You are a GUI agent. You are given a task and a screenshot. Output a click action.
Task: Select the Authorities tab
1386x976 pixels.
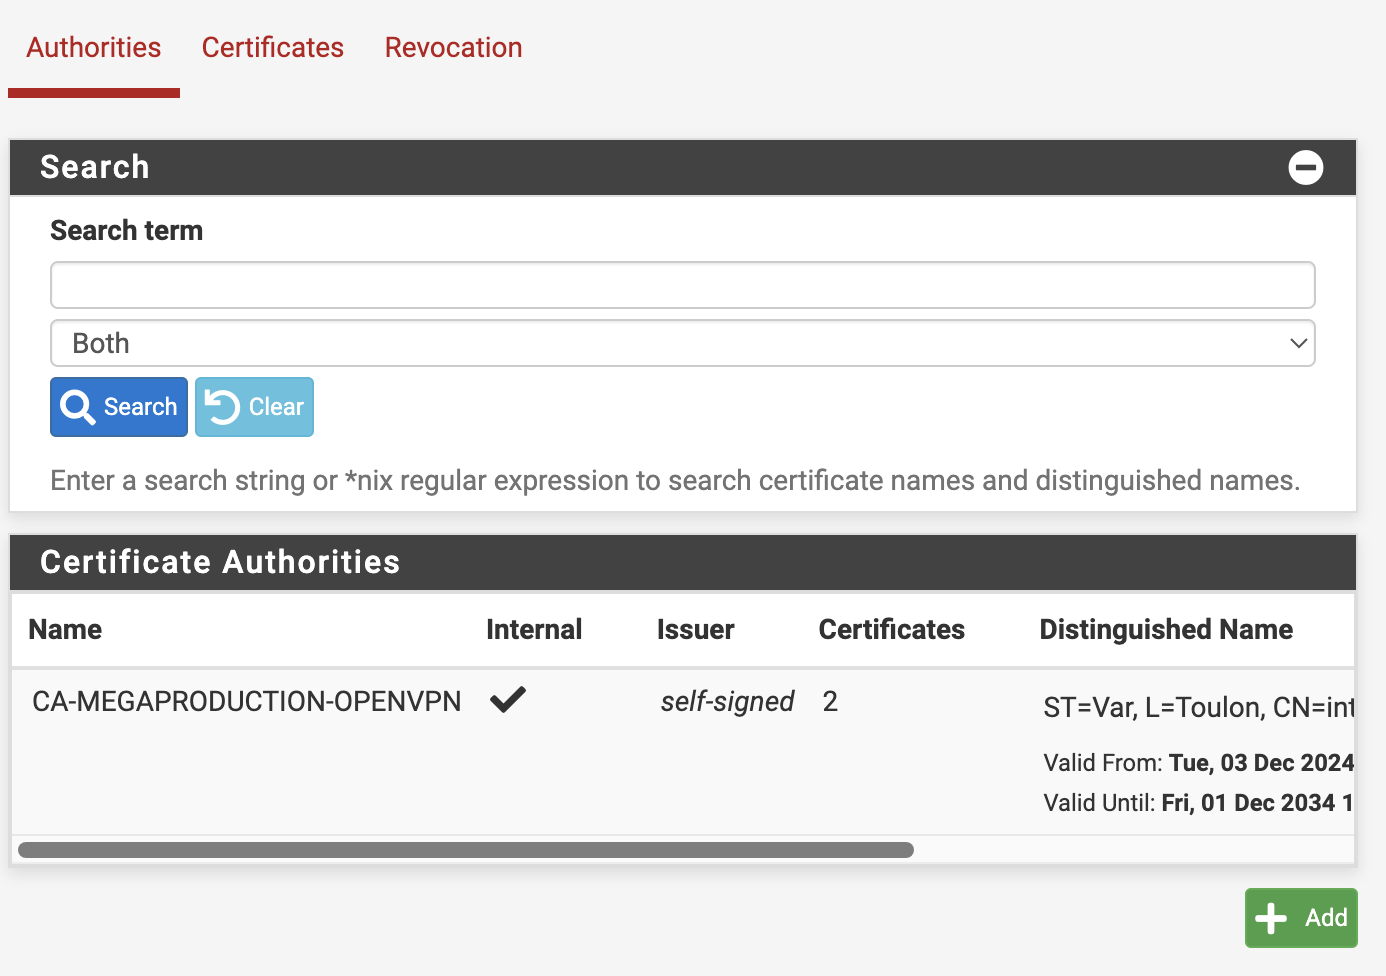pos(94,48)
